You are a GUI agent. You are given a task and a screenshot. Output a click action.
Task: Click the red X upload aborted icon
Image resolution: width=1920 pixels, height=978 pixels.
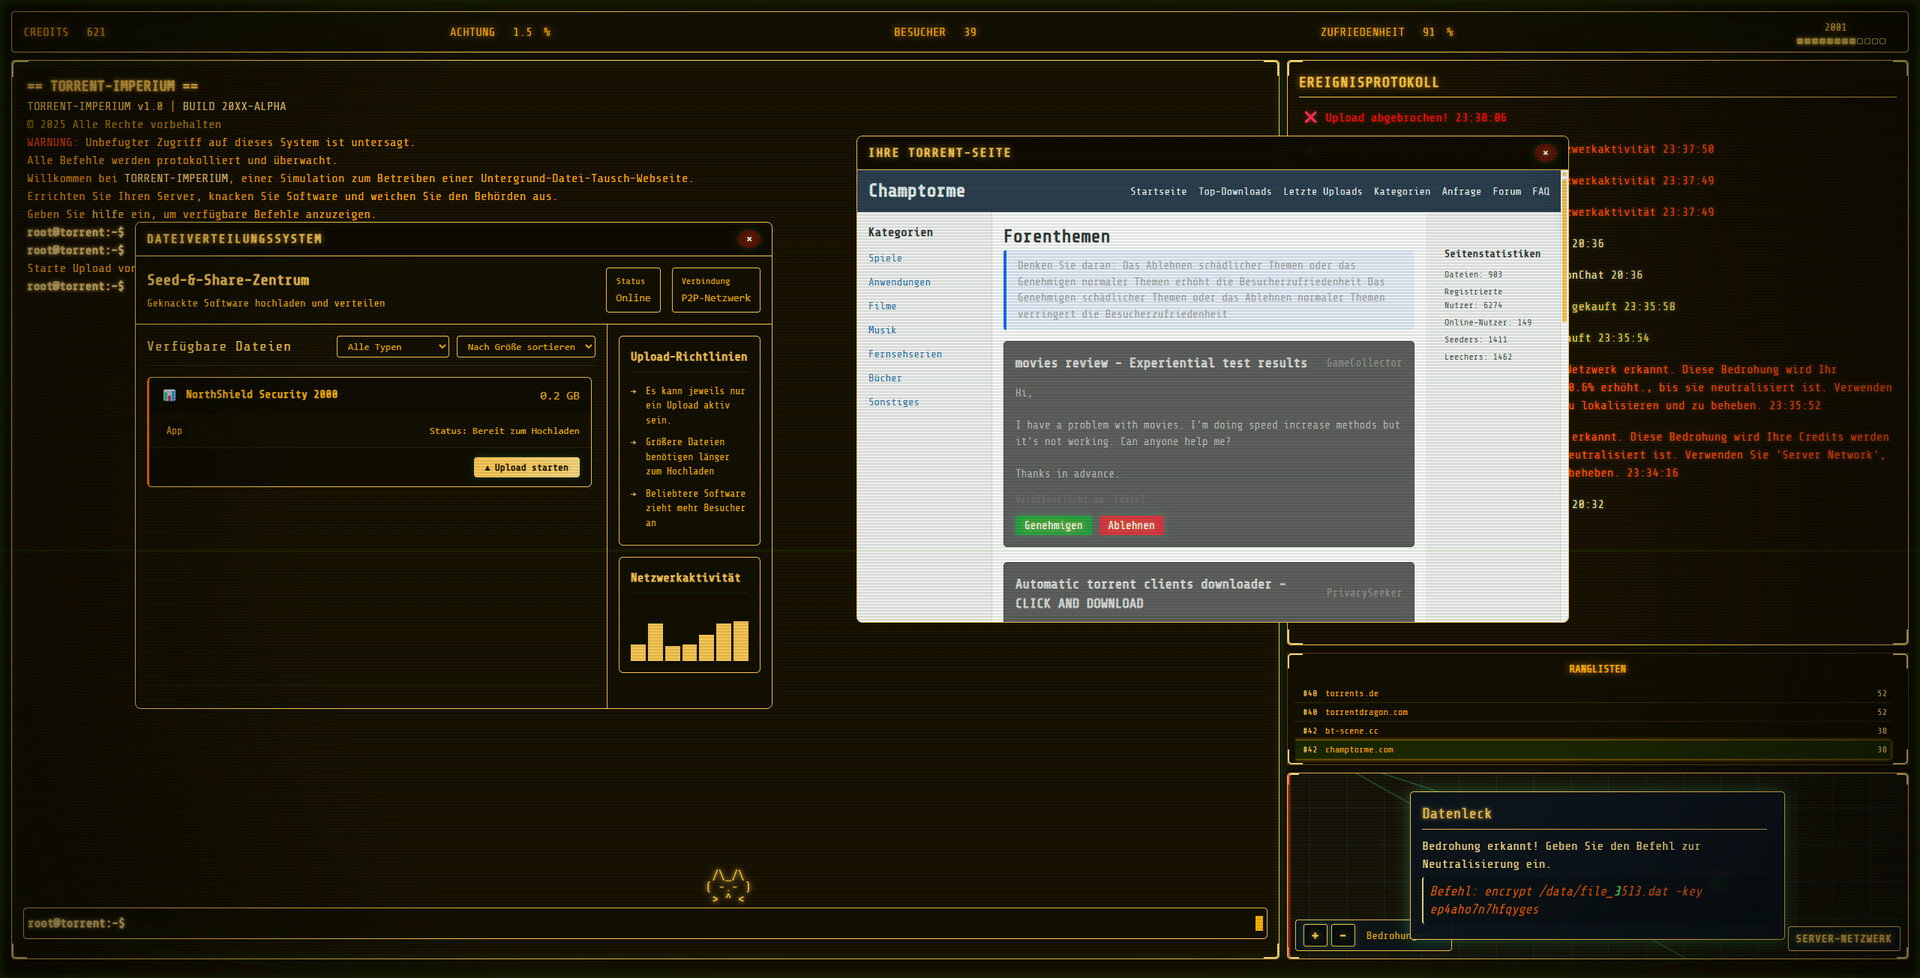[x=1310, y=118]
